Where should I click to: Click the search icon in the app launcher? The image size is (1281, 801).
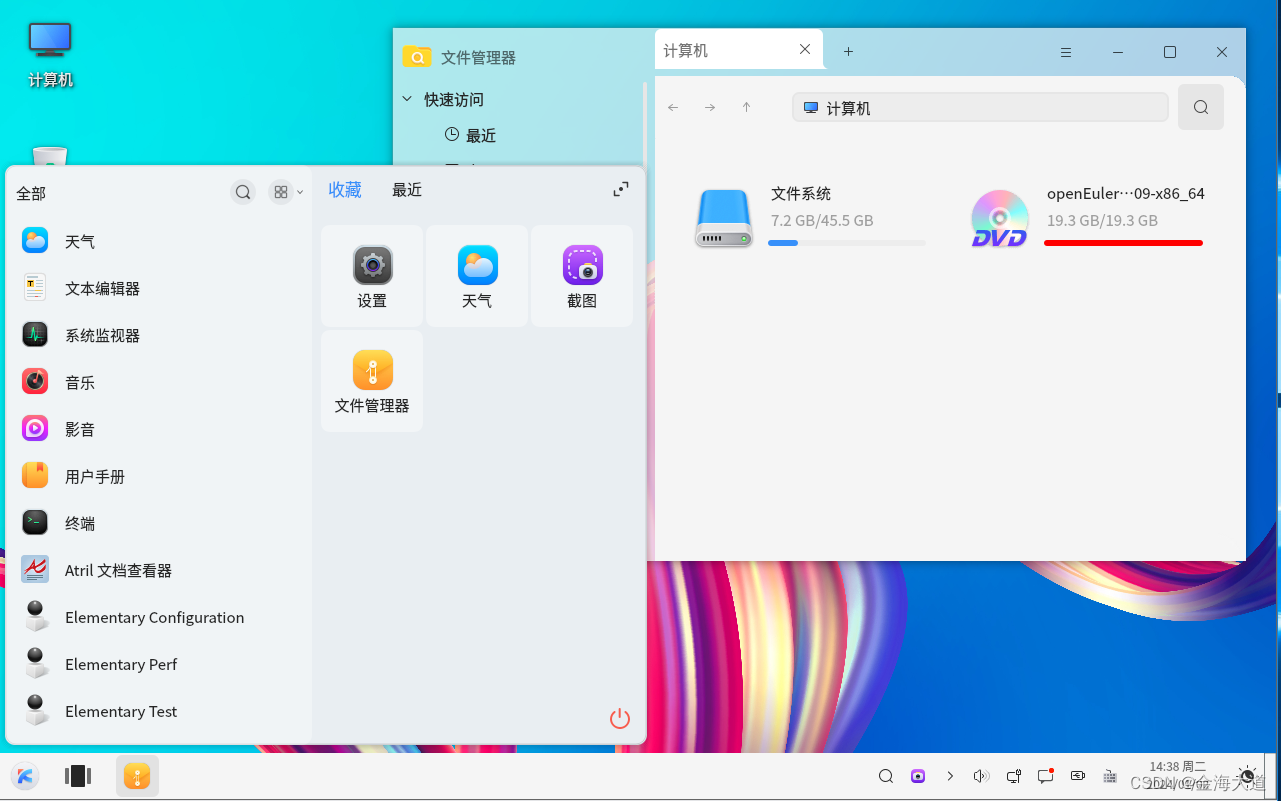[x=243, y=191]
